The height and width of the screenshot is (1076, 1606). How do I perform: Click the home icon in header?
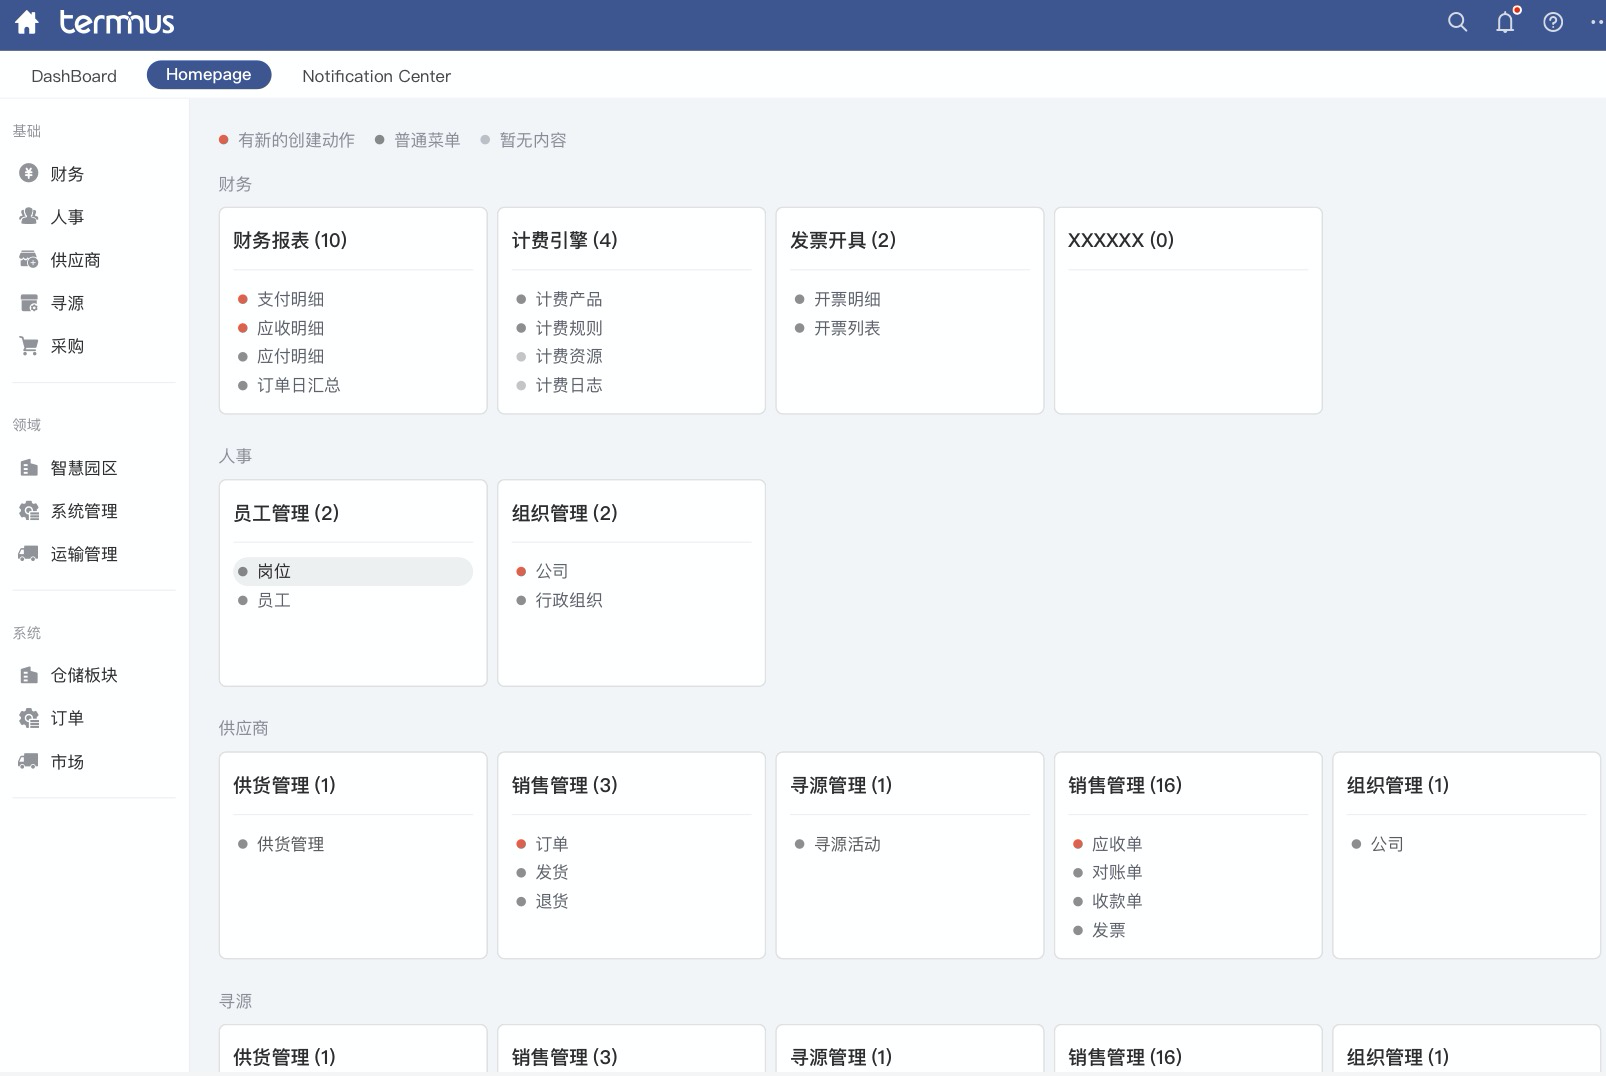pos(27,22)
